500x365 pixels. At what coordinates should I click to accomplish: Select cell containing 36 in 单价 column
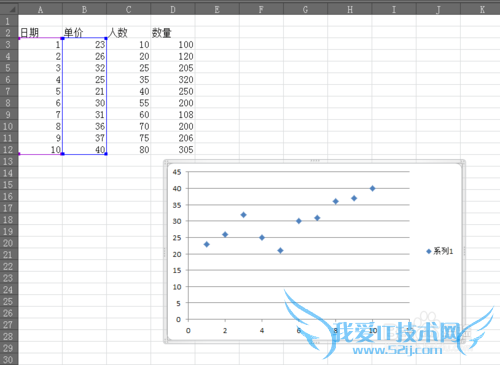tap(84, 126)
